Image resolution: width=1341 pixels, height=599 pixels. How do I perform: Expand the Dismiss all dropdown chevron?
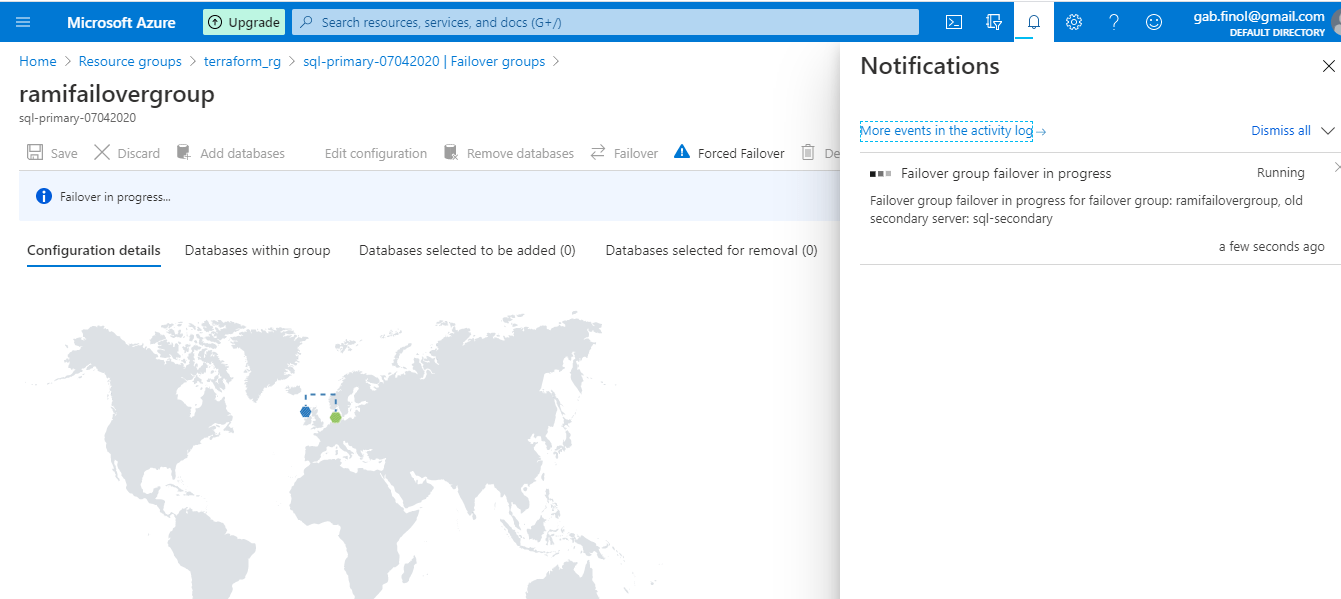1328,131
